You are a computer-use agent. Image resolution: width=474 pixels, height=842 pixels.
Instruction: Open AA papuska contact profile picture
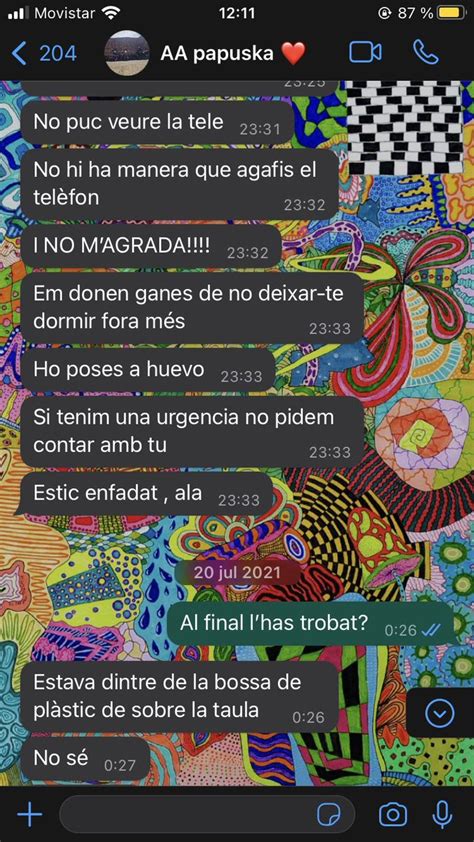tap(127, 53)
